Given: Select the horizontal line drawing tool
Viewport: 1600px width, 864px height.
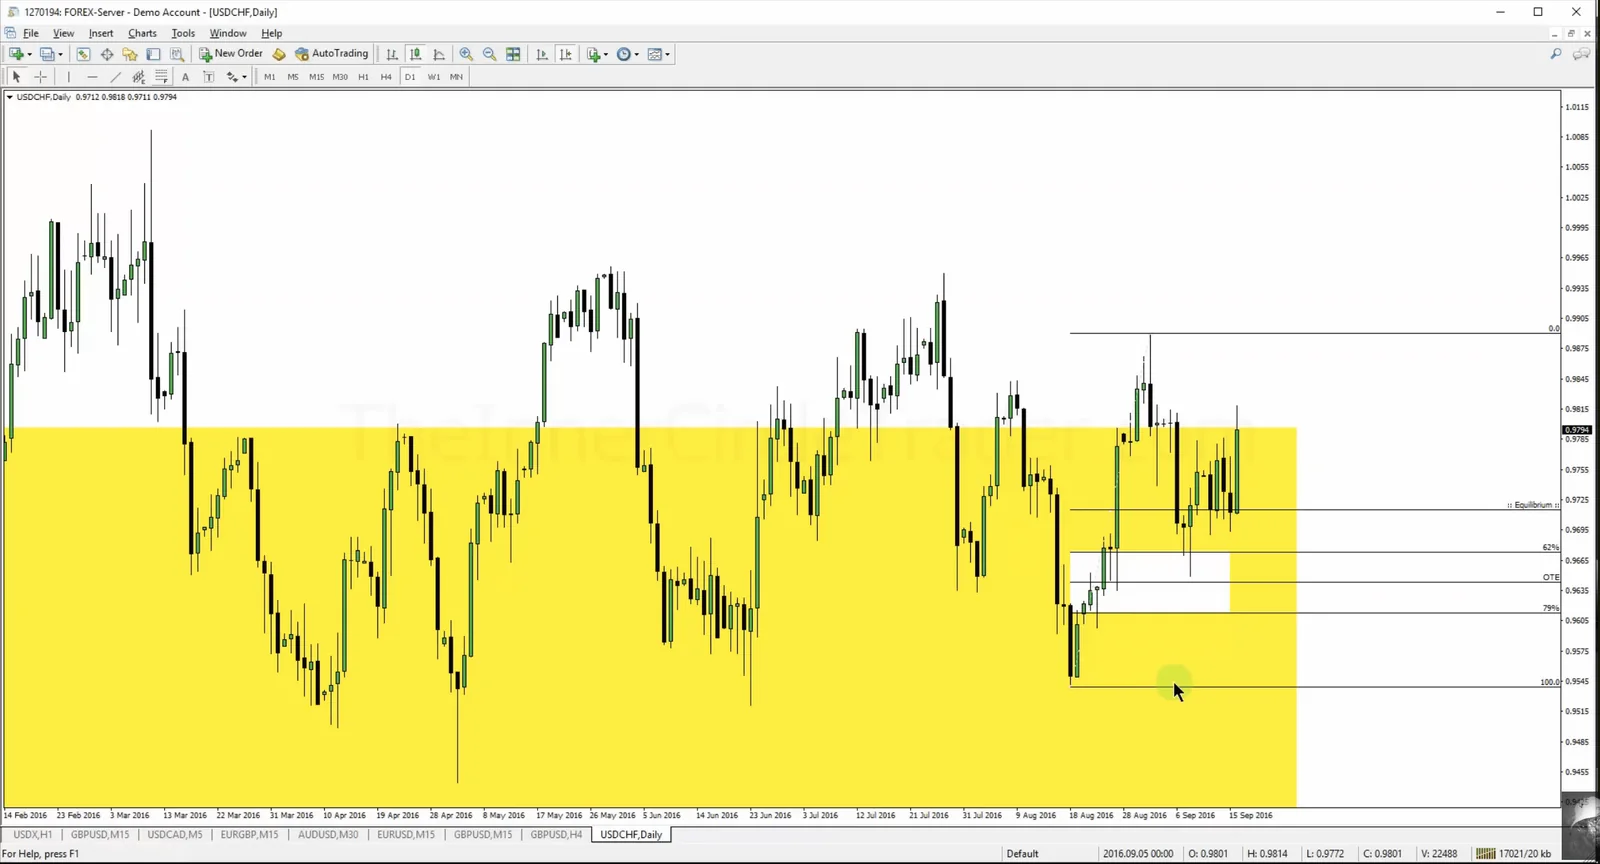Looking at the screenshot, I should pos(92,77).
